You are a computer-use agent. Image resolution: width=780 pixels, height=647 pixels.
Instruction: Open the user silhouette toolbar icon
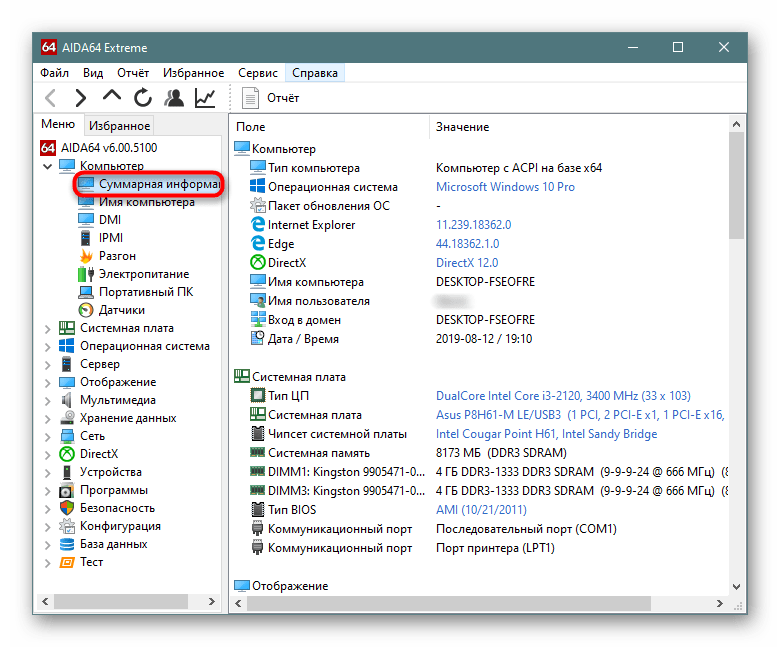click(174, 97)
